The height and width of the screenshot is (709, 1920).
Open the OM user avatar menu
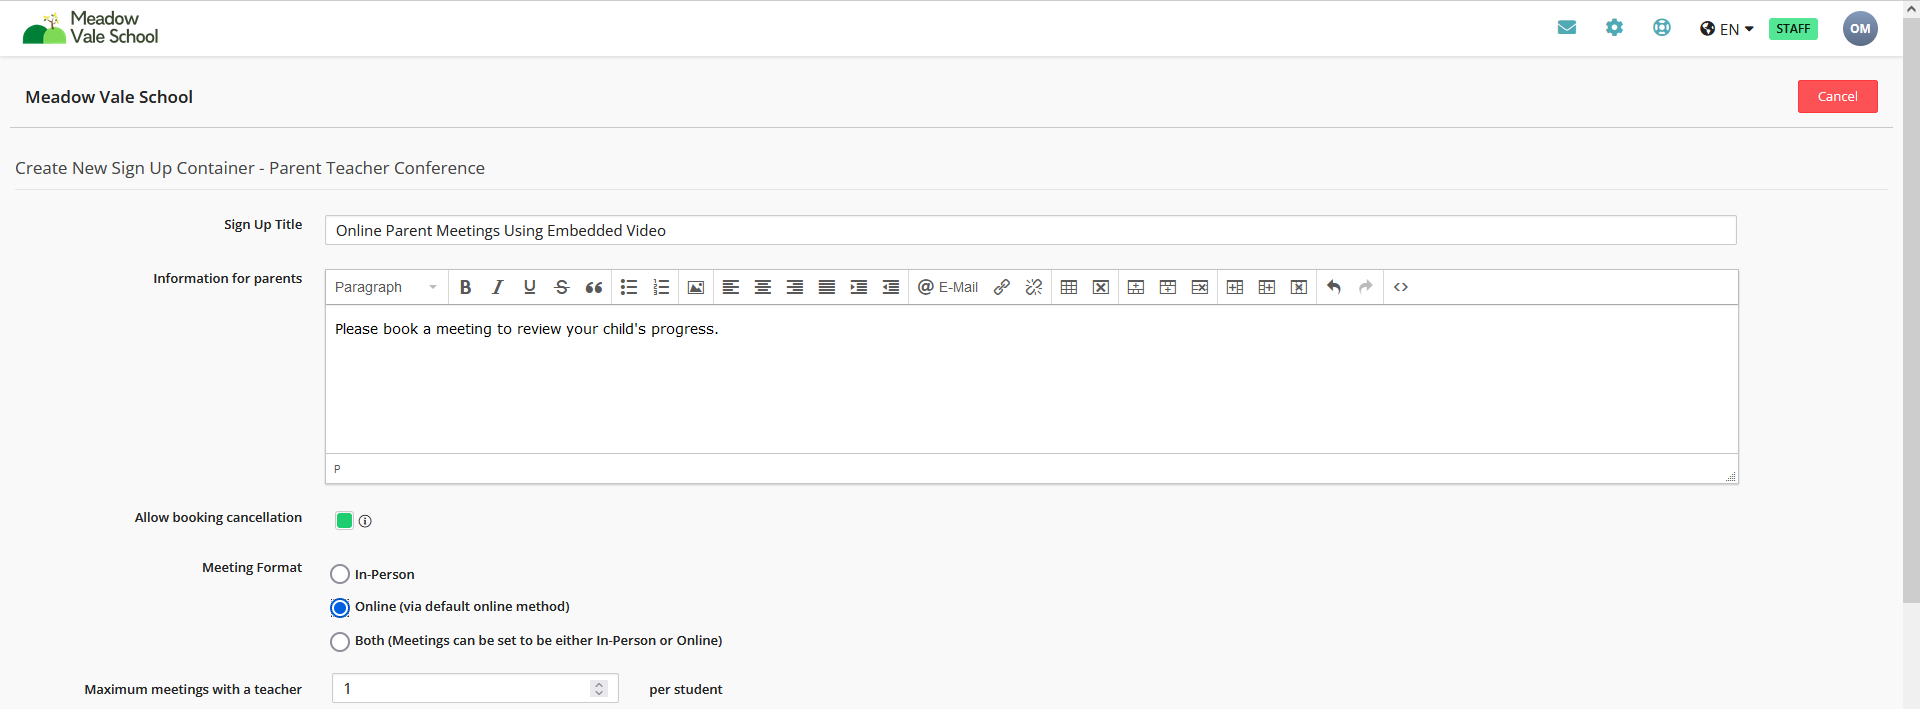(1860, 28)
